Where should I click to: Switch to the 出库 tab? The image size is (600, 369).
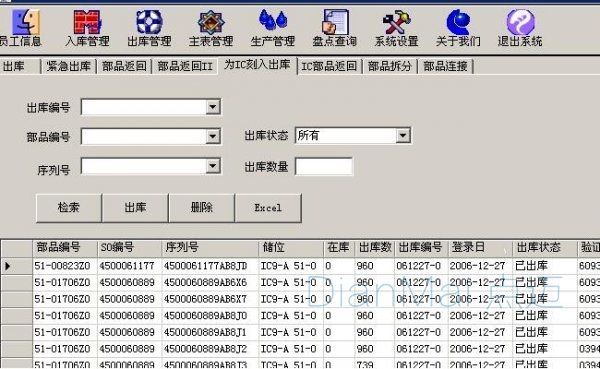coord(20,66)
